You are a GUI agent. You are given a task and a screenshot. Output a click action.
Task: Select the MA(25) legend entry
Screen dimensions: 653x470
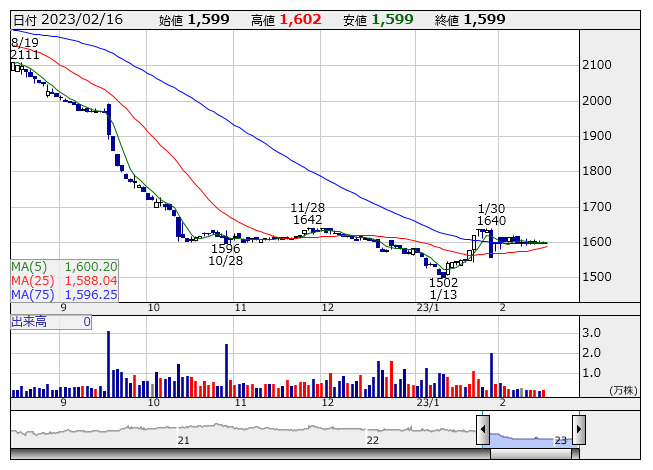click(64, 281)
